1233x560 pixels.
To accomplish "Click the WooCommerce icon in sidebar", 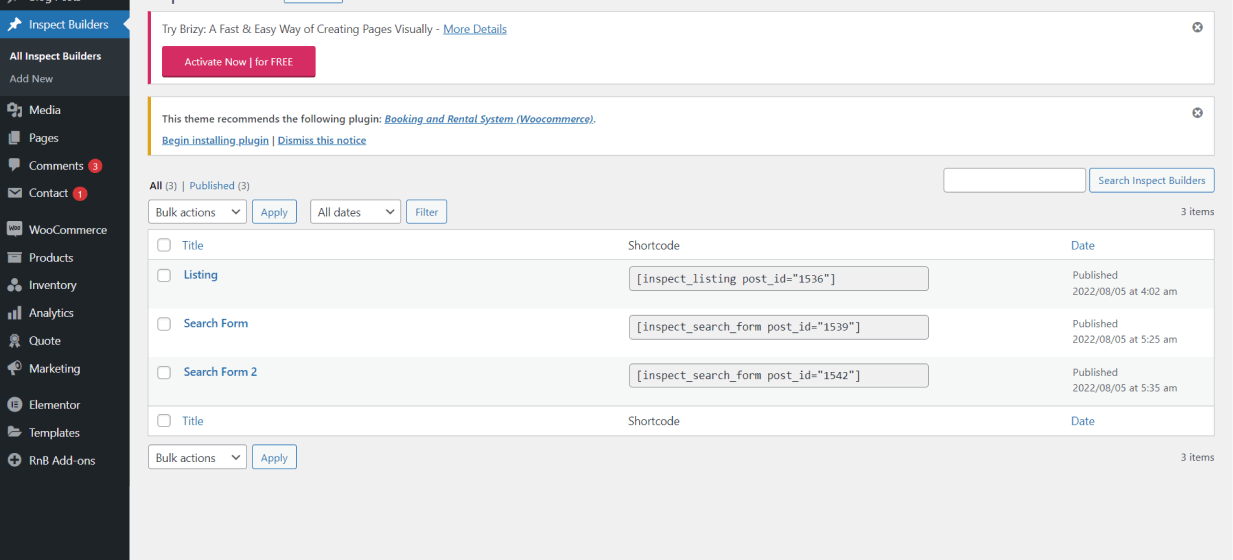I will (14, 229).
